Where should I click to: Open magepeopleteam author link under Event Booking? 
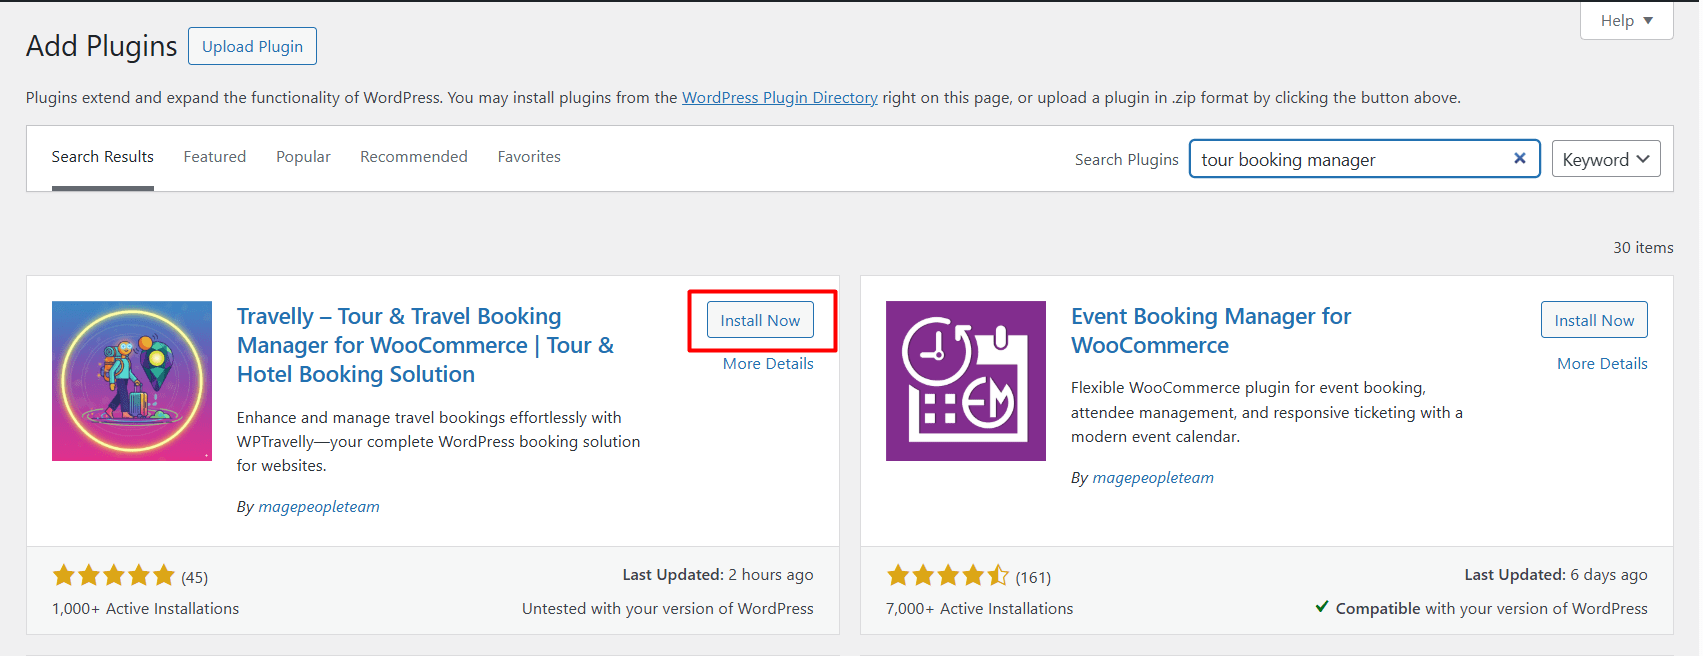(x=1152, y=478)
